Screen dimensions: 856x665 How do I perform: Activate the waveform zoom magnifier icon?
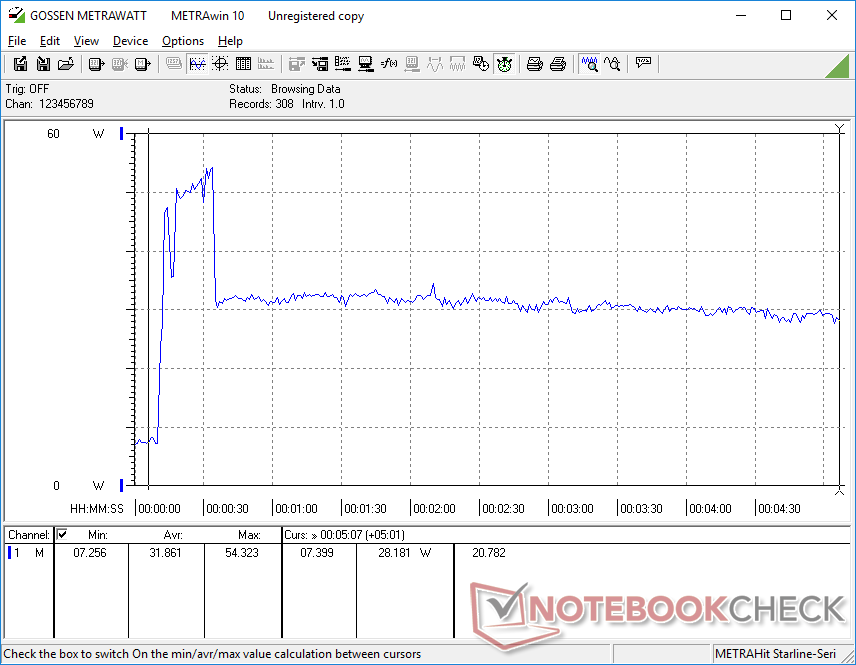[589, 64]
